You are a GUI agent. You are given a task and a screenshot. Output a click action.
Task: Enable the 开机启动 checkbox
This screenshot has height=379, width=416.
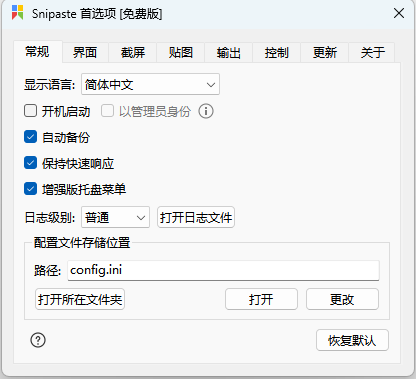point(30,111)
